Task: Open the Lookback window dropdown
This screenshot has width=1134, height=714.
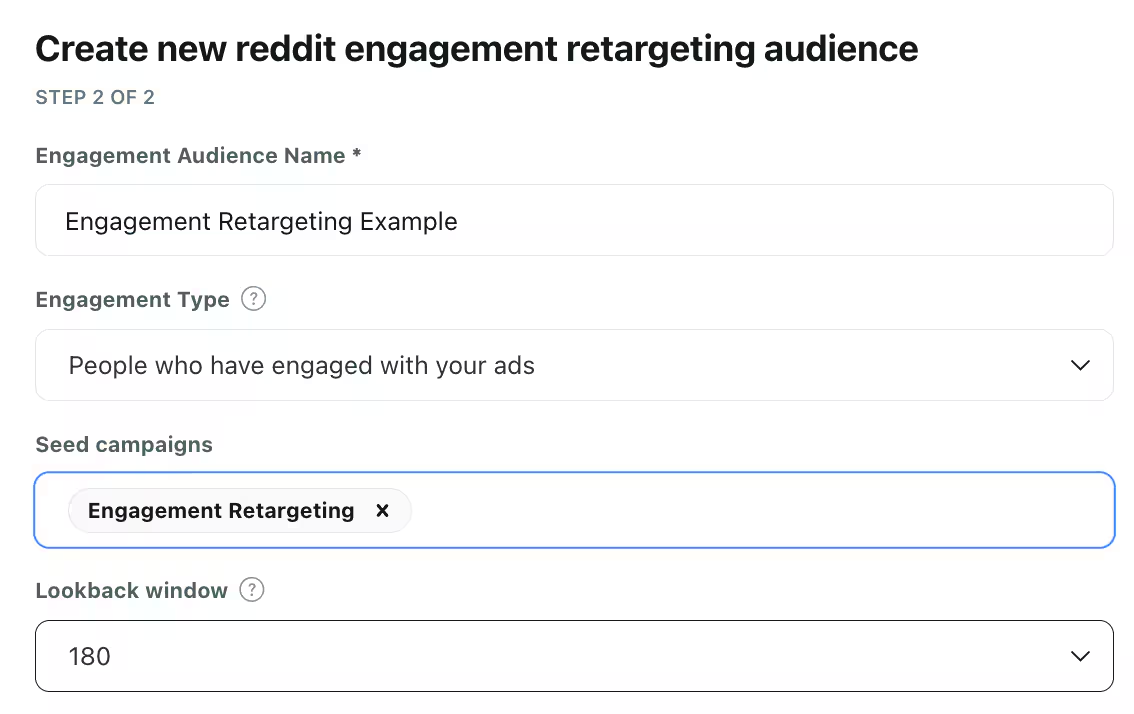Action: 574,656
